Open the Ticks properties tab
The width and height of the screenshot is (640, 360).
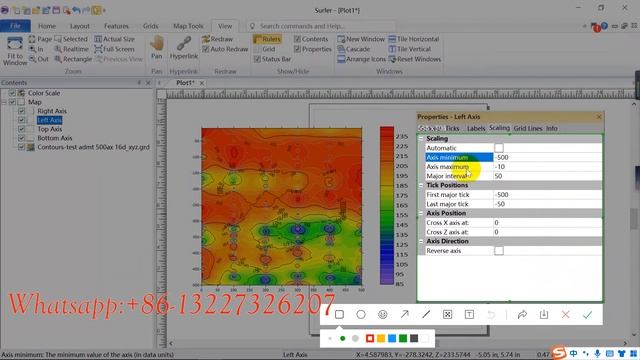(x=452, y=128)
